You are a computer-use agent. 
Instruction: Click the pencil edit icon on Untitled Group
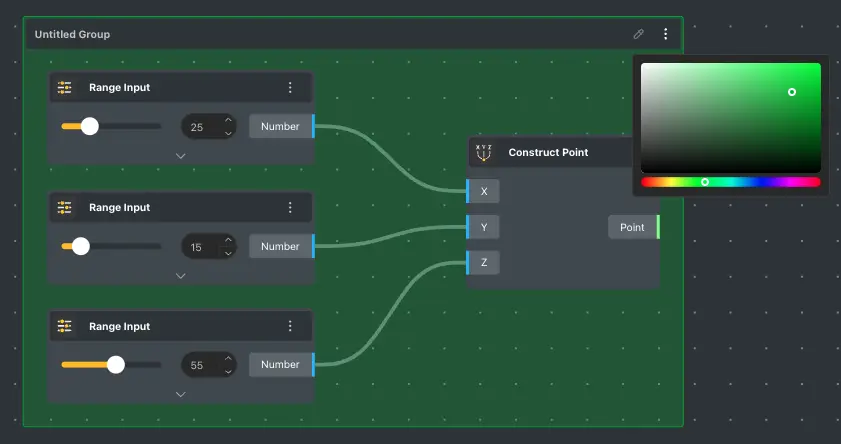(x=639, y=34)
